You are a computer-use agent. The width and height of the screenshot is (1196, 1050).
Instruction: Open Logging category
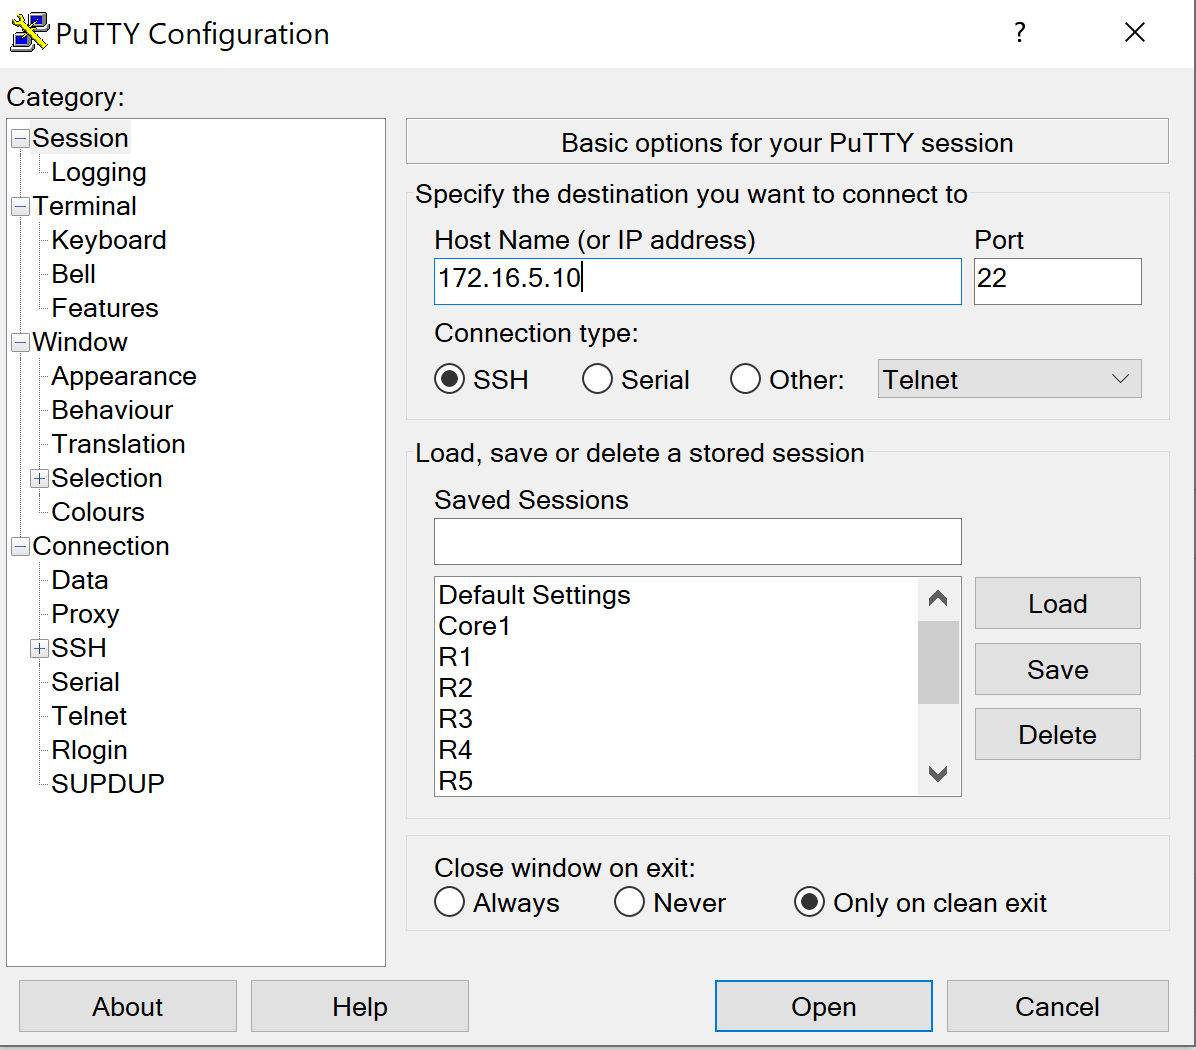[98, 172]
